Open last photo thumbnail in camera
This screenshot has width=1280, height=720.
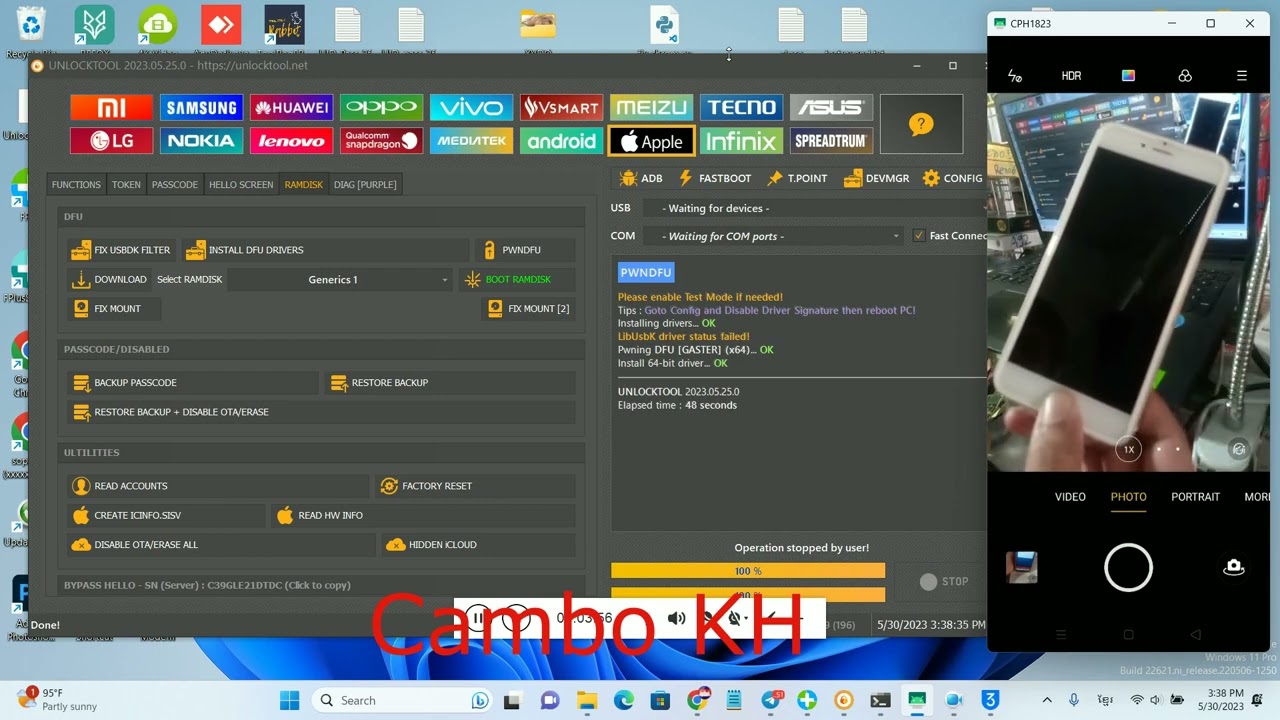point(1021,567)
